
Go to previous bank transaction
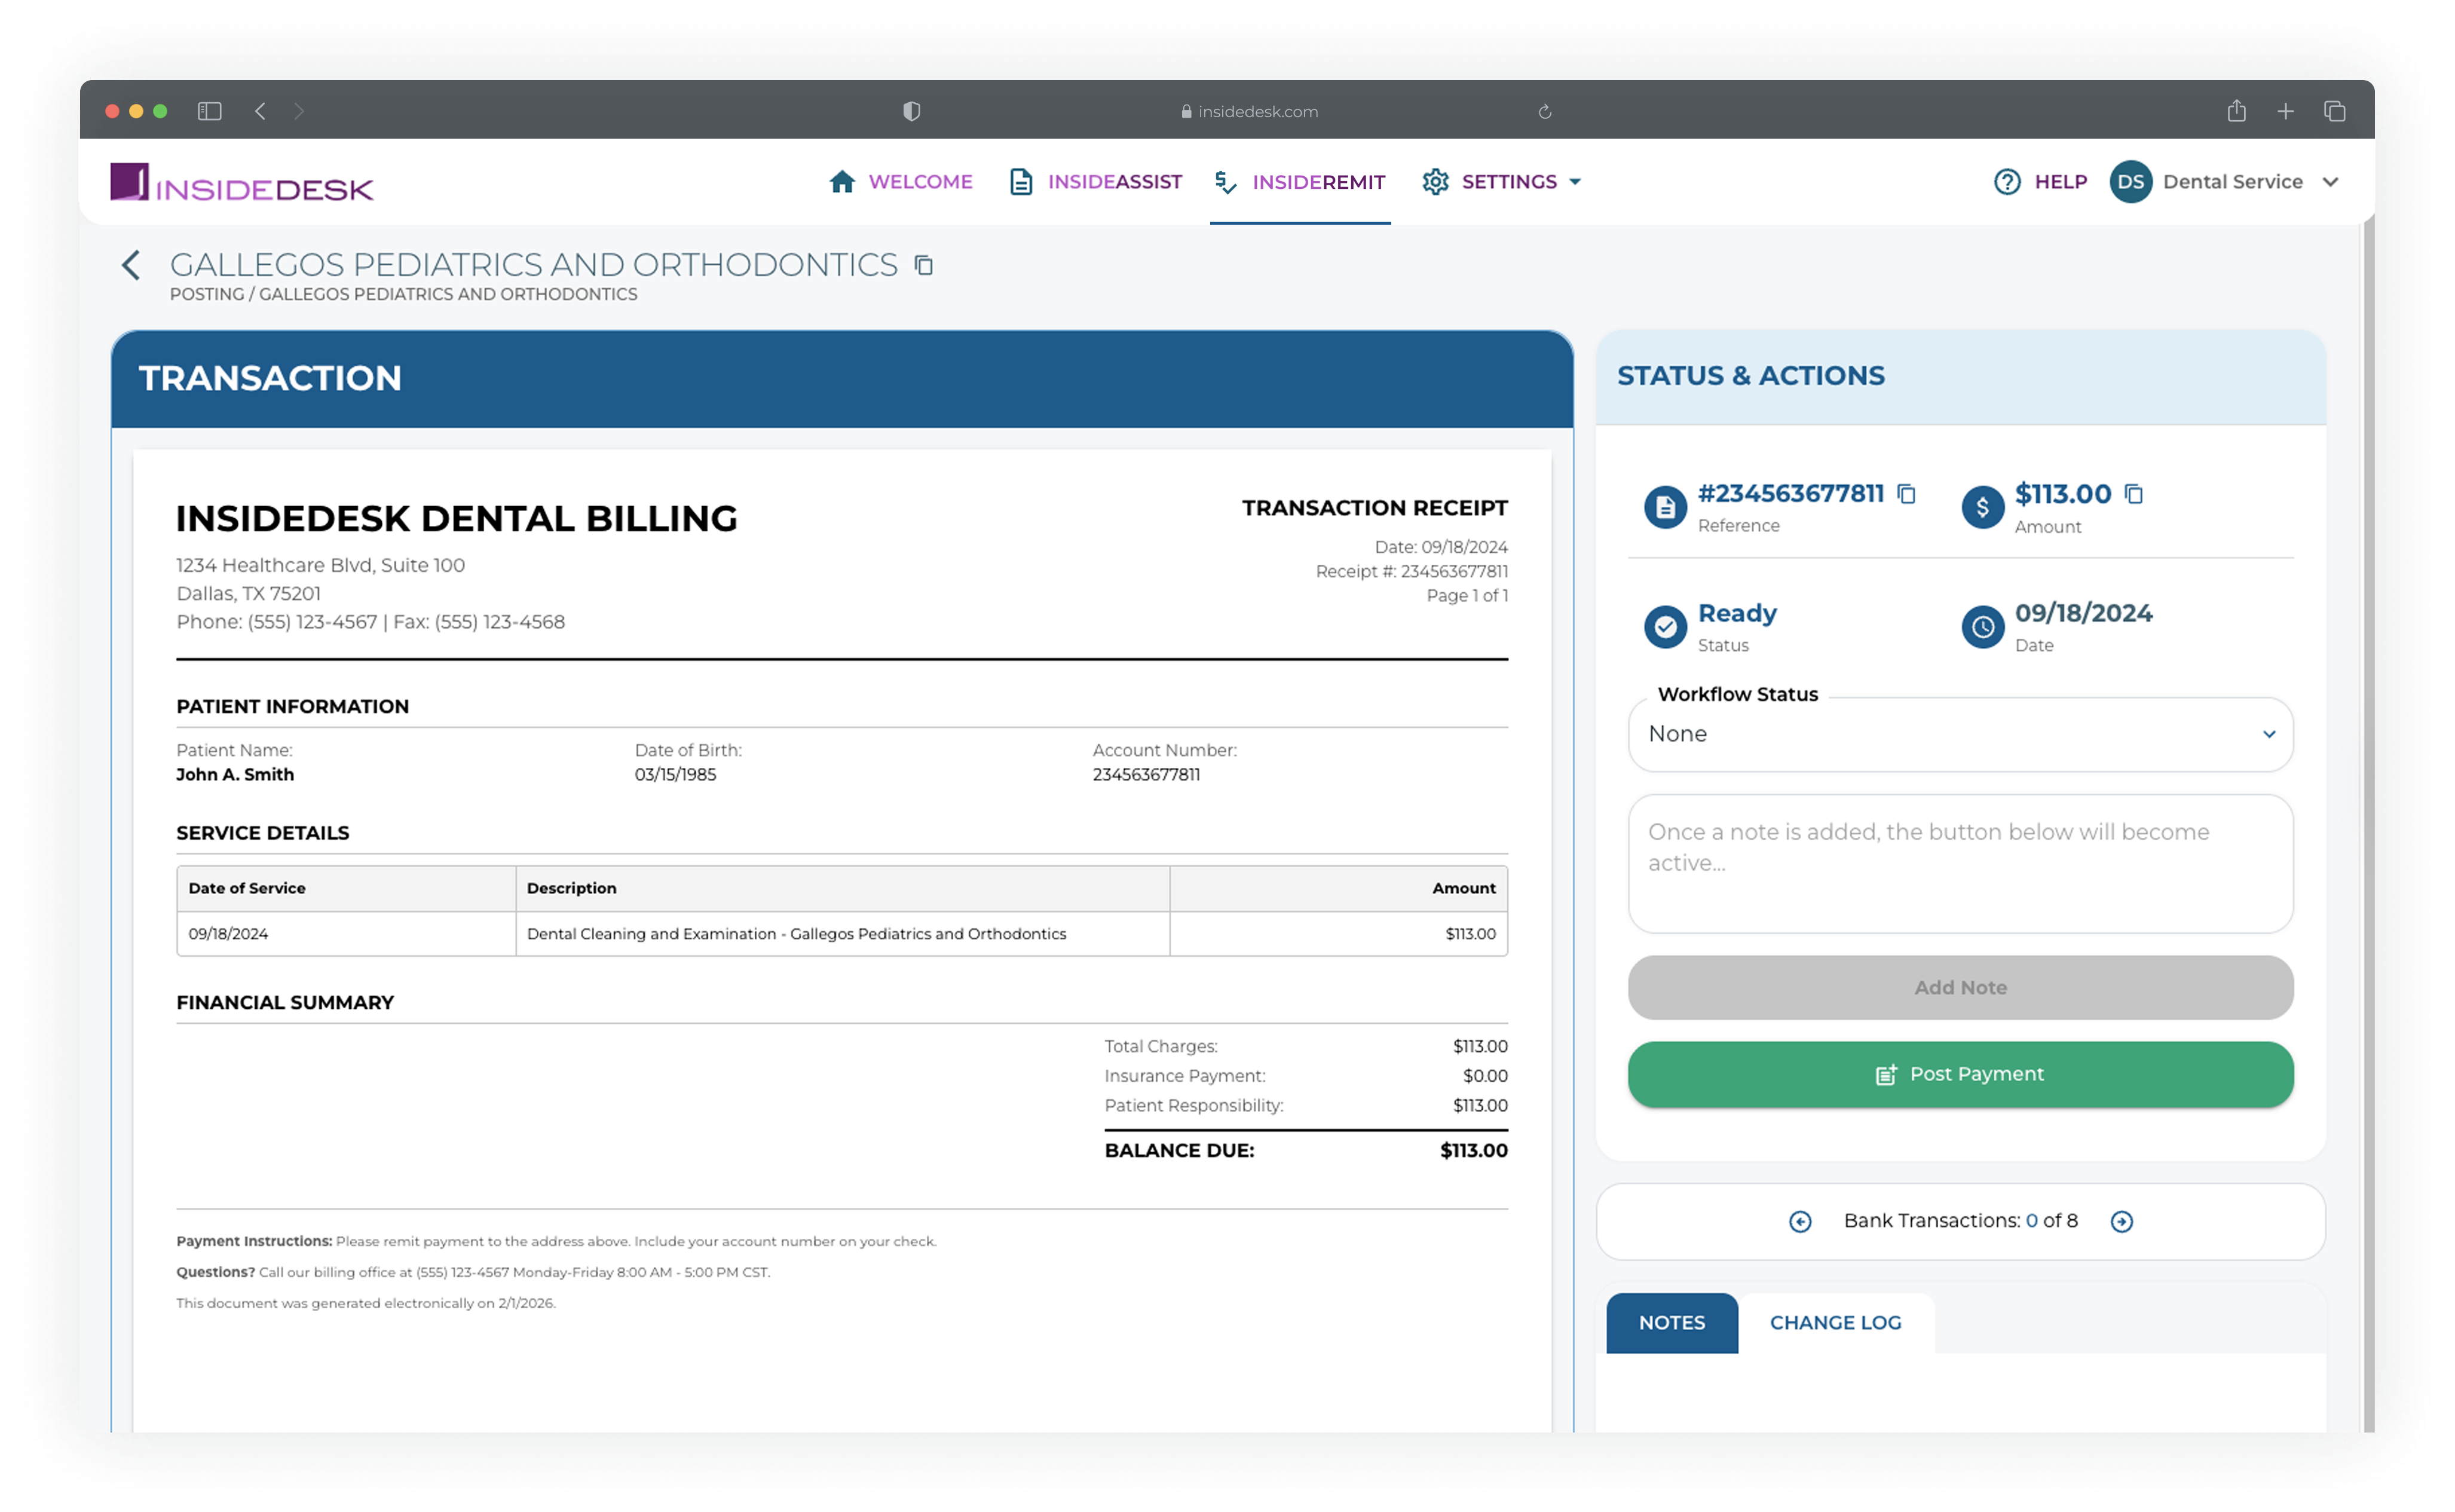[1800, 1221]
